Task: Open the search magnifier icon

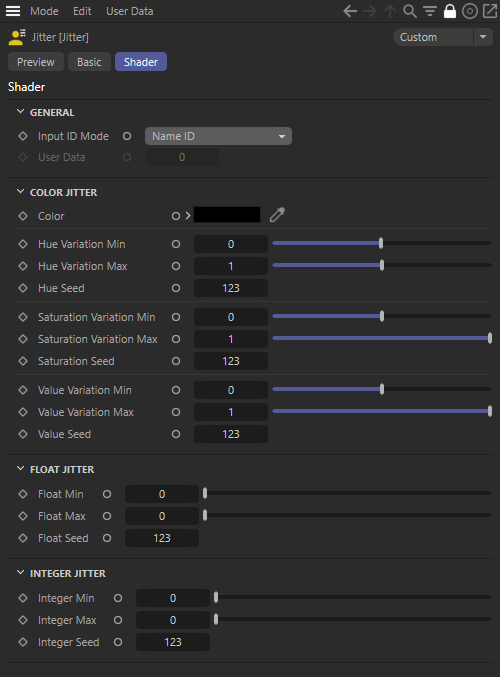Action: click(x=410, y=11)
